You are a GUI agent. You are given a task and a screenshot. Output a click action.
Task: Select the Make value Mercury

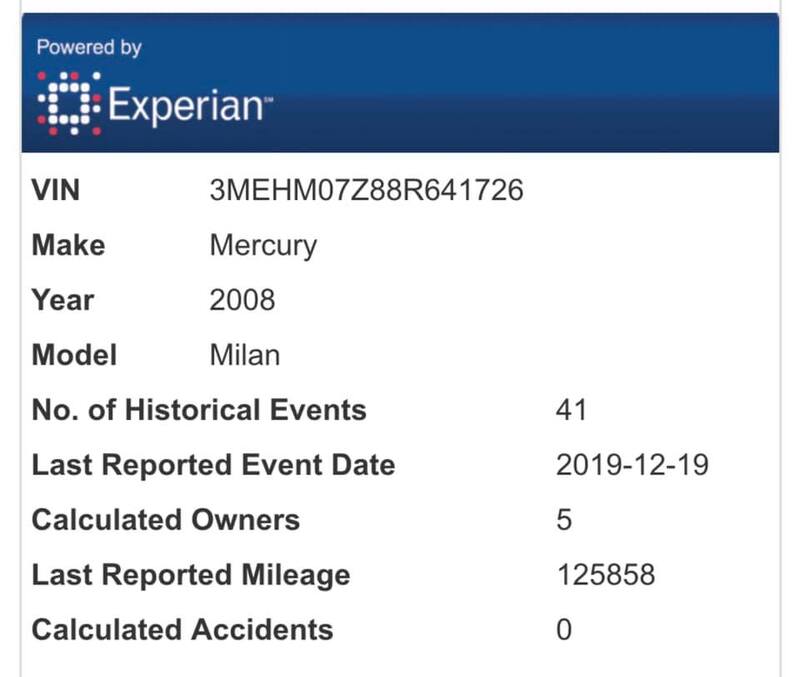[263, 246]
